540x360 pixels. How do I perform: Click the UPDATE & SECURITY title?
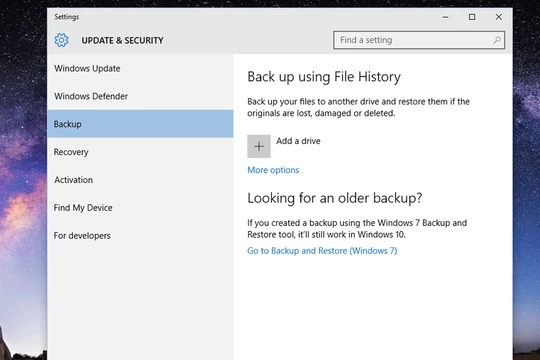[x=122, y=40]
